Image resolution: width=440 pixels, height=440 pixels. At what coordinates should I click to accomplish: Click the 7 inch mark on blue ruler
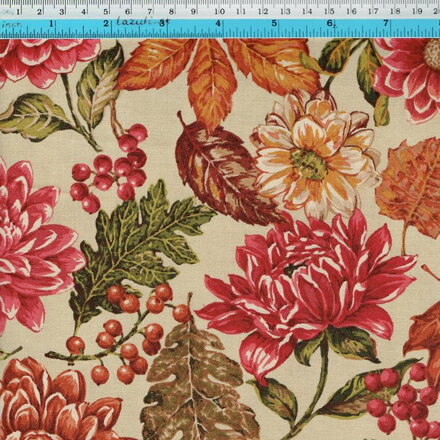386,24
